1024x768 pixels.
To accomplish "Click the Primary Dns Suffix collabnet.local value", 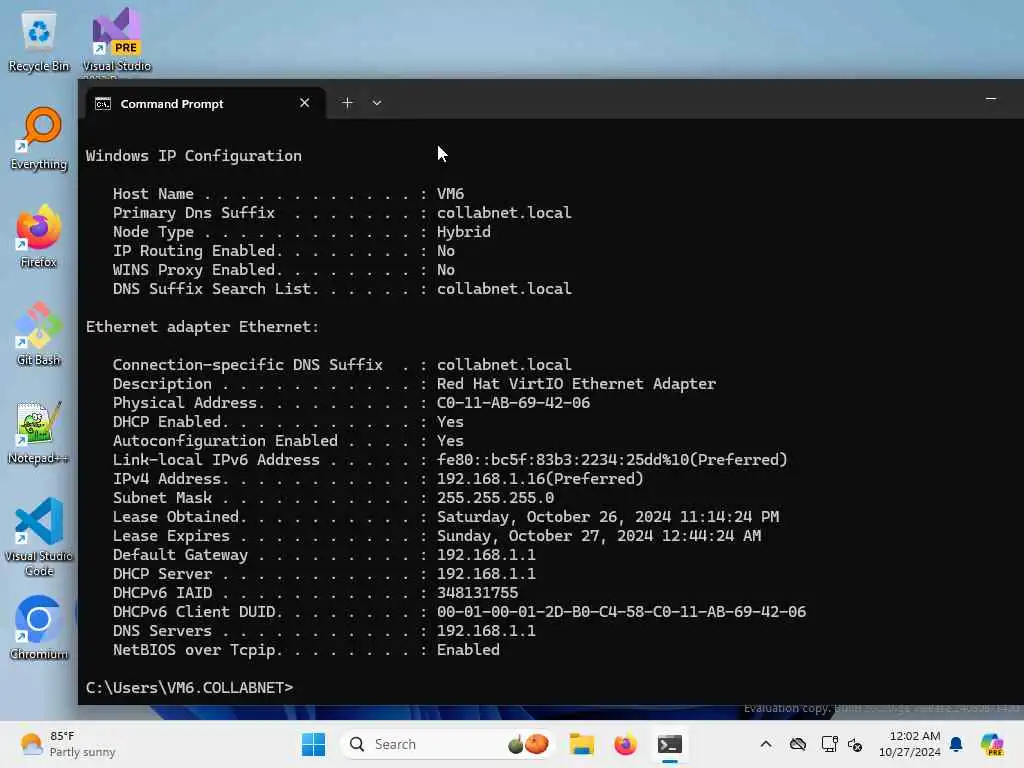I will coord(504,213).
